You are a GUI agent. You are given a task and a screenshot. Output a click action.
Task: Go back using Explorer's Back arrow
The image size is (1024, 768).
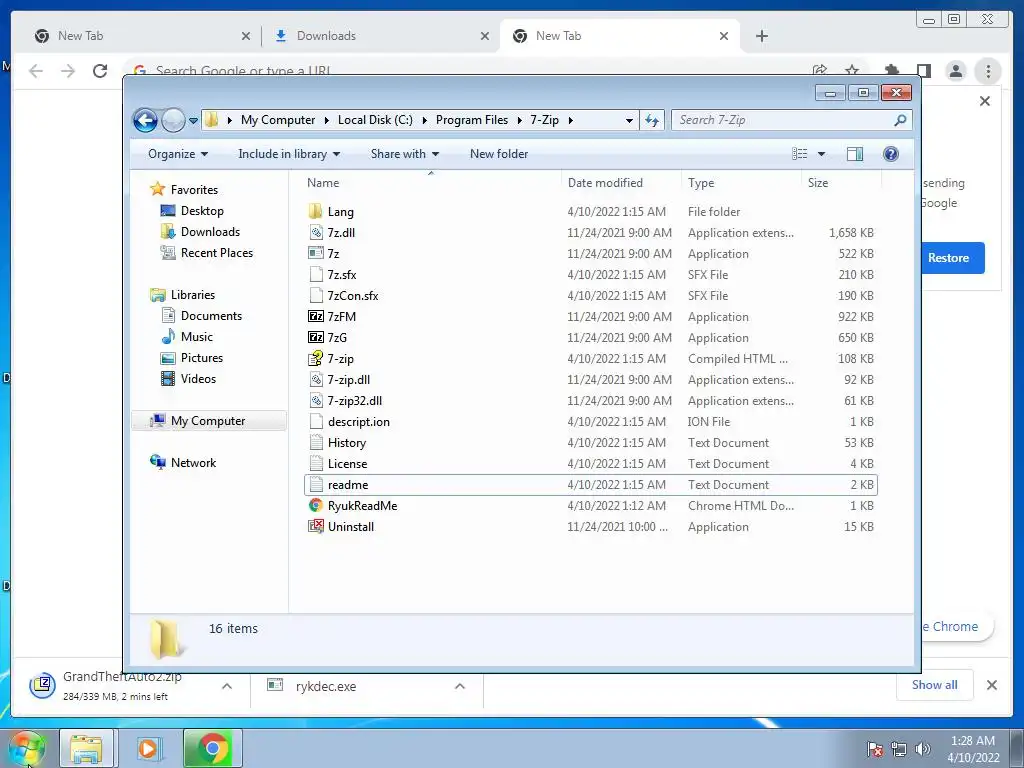[x=145, y=120]
